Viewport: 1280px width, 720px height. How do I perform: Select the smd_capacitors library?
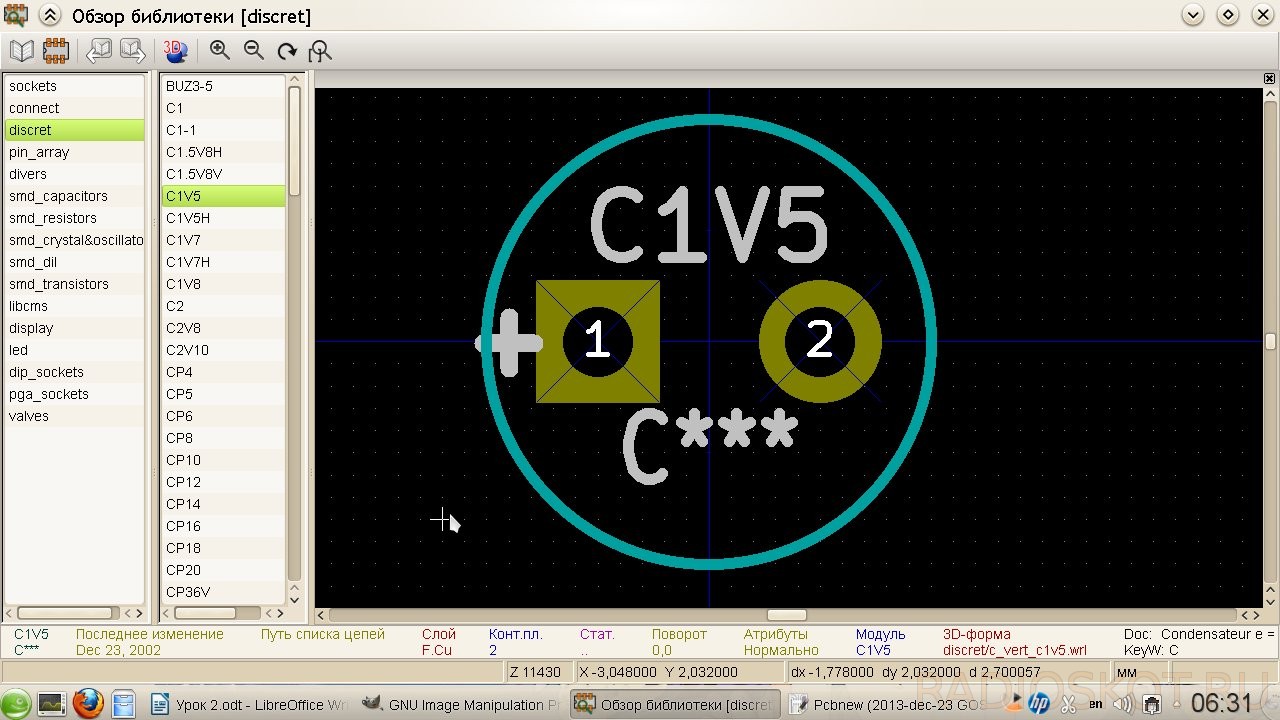[74, 196]
